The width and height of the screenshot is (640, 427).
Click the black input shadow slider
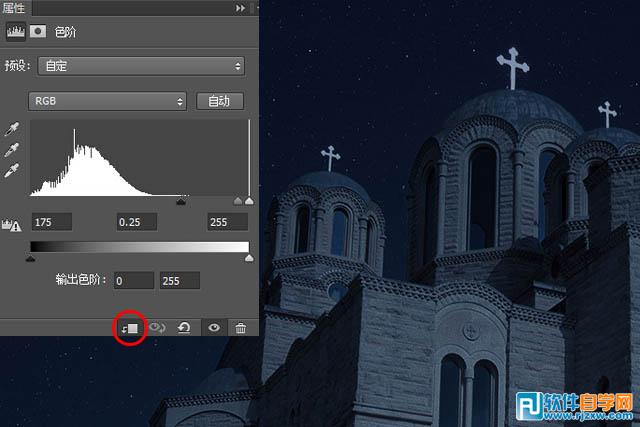pyautogui.click(x=182, y=201)
